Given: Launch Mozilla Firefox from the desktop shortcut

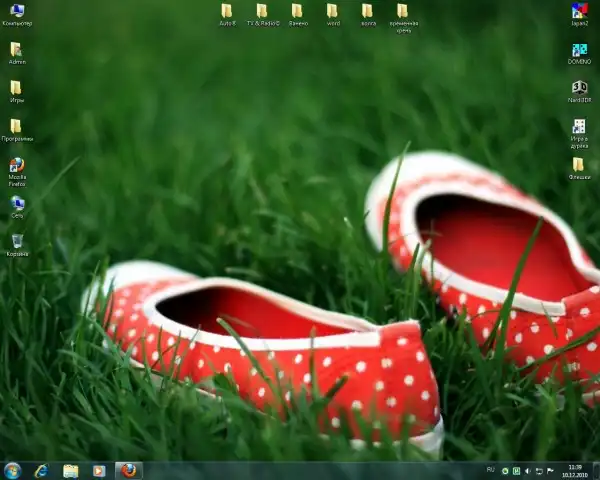Looking at the screenshot, I should pyautogui.click(x=17, y=166).
